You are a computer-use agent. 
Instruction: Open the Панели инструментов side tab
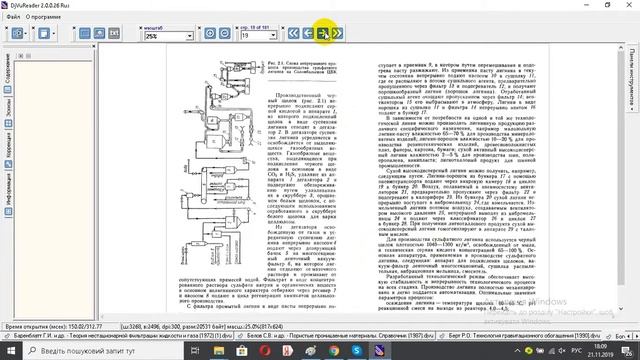pos(632,80)
